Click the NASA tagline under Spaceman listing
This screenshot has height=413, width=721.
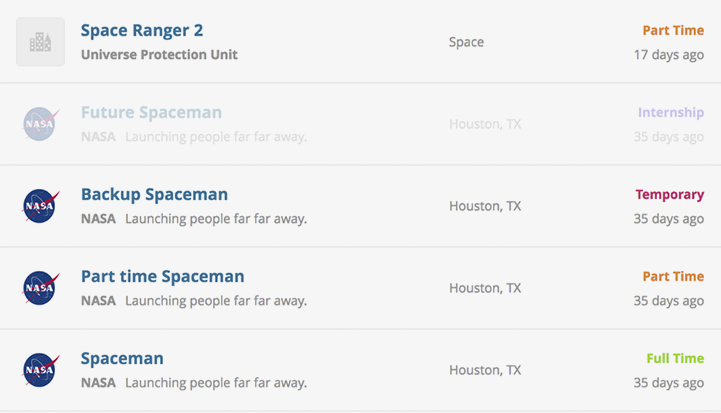pos(216,383)
